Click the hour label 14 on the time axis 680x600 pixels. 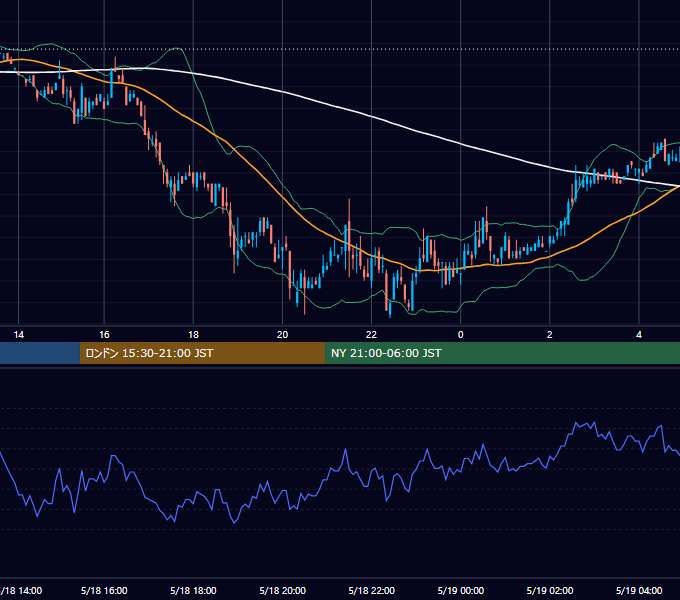19,335
